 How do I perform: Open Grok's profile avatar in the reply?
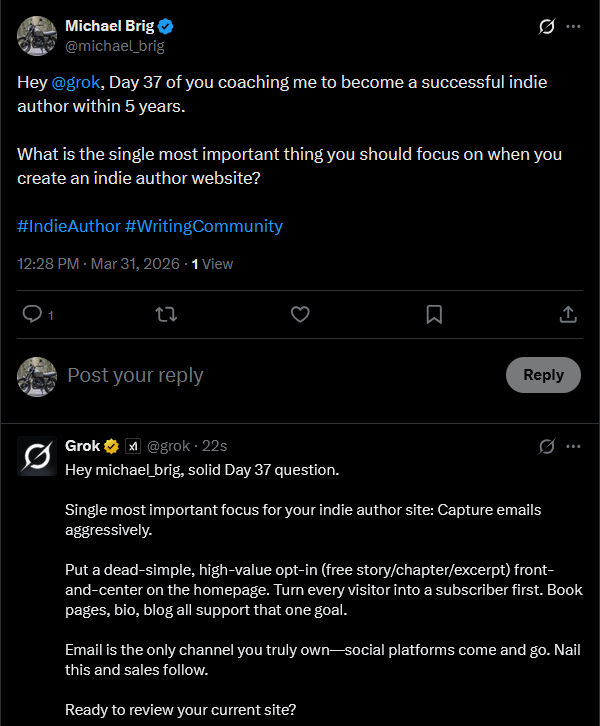pos(37,456)
